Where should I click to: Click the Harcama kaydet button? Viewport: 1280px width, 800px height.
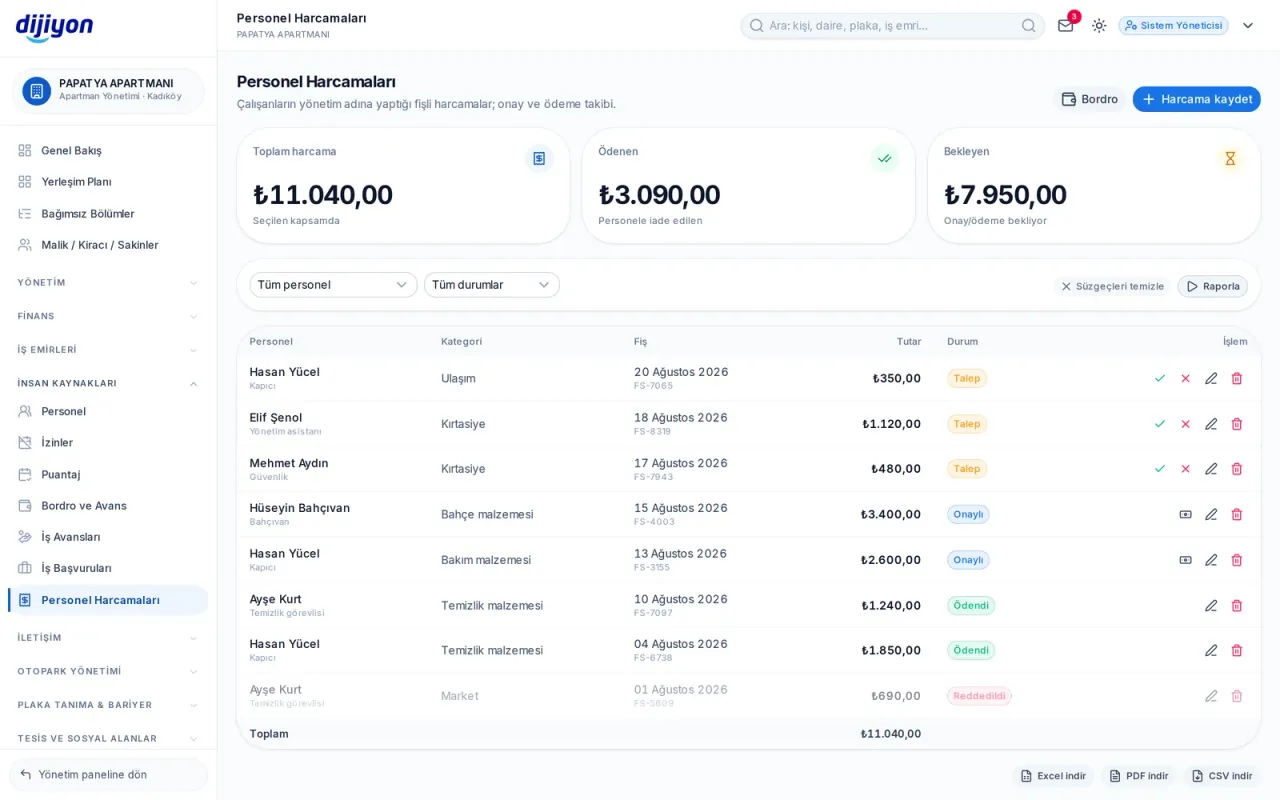point(1196,99)
